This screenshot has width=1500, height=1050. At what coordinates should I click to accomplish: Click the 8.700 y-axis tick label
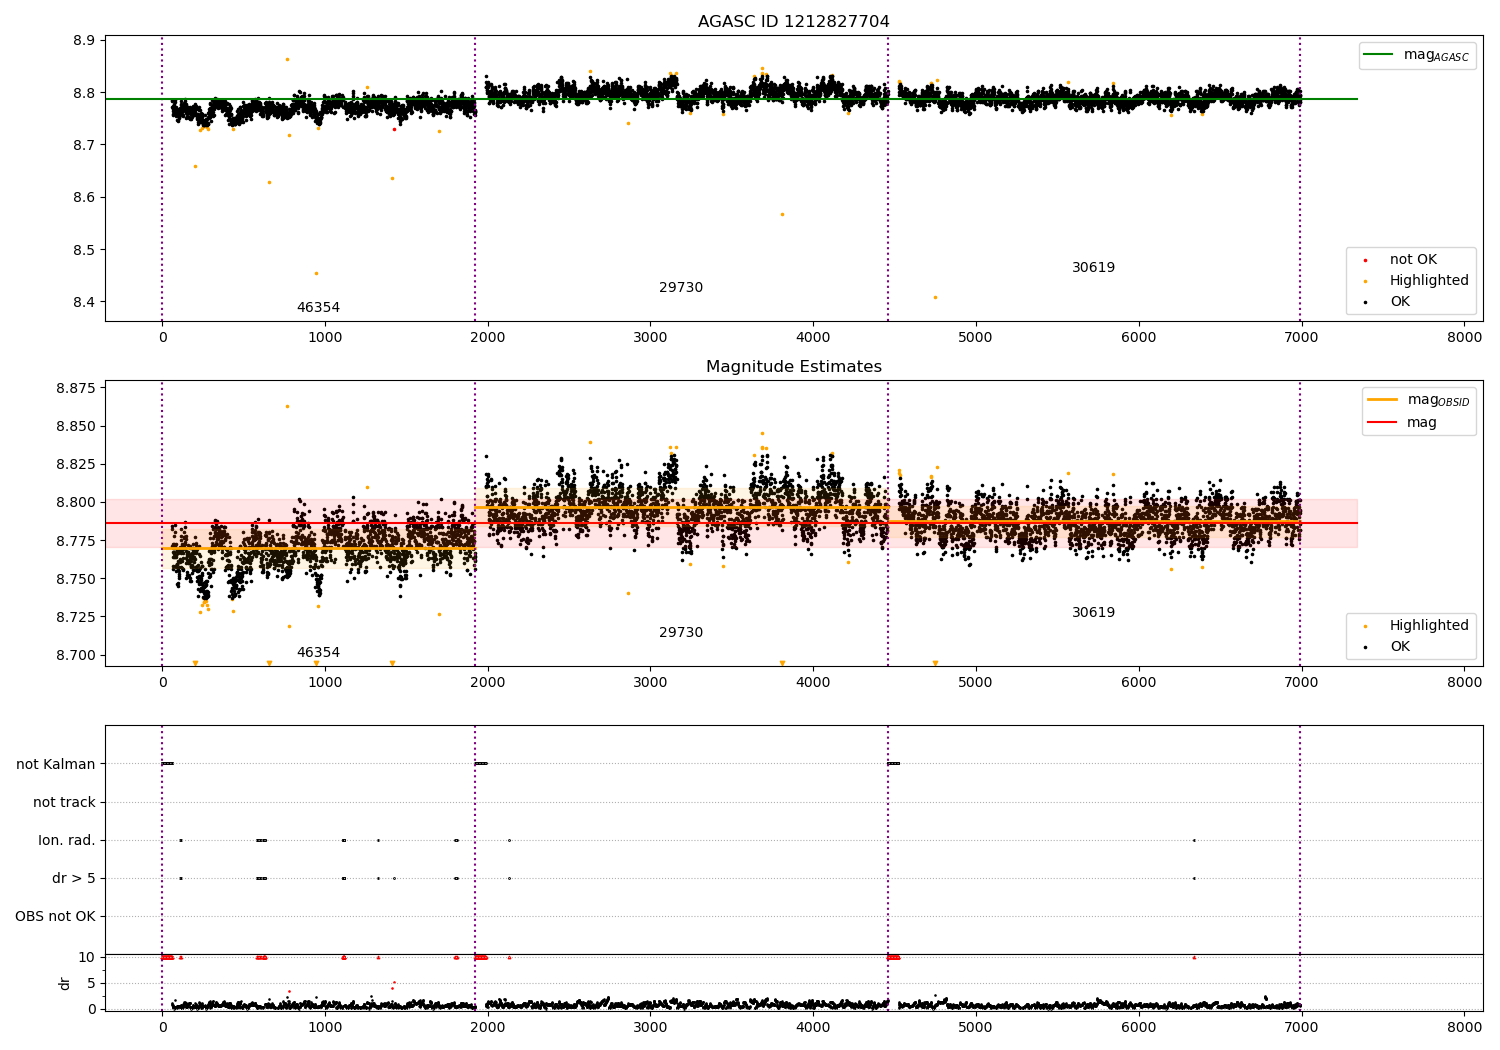click(x=76, y=655)
